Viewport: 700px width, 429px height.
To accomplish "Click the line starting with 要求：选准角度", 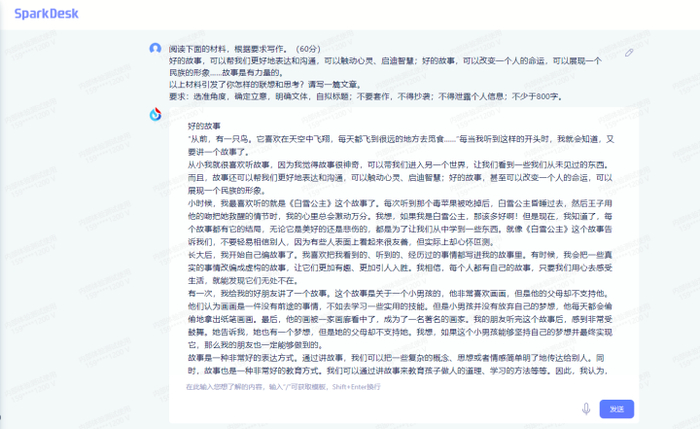I will 366,96.
